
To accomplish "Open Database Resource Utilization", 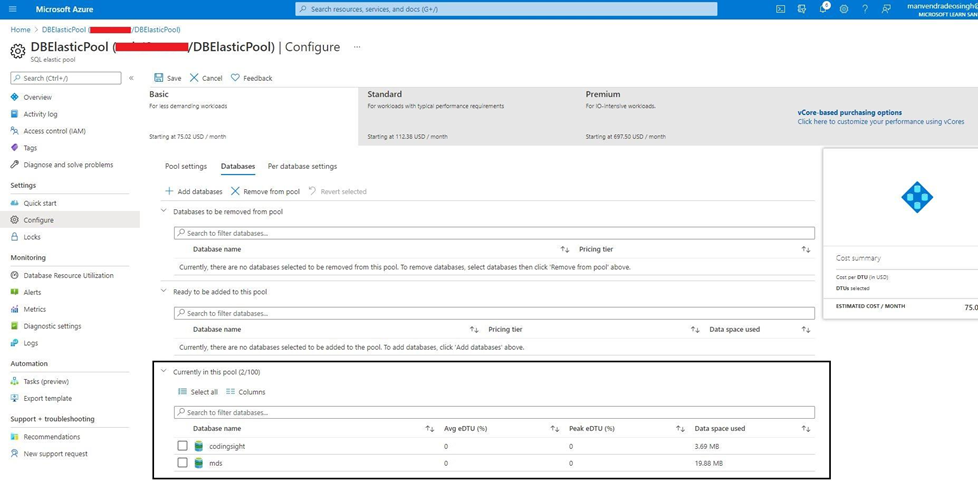I will (68, 275).
